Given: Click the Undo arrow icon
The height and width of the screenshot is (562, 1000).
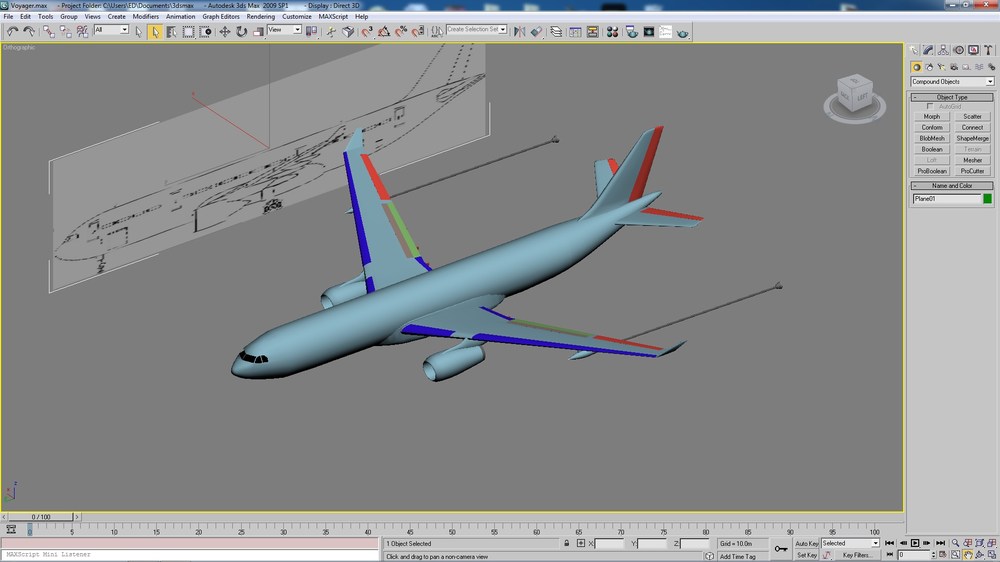Looking at the screenshot, I should point(12,31).
